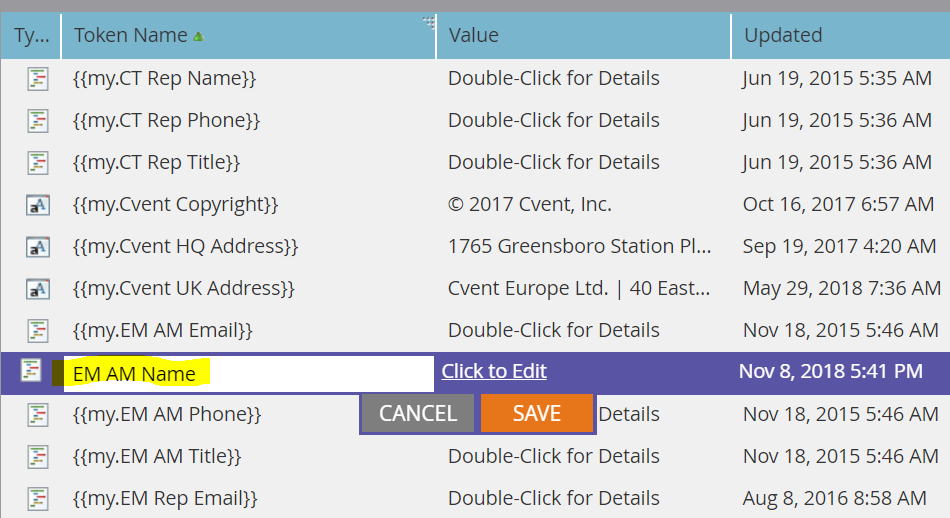This screenshot has width=950, height=518.
Task: Select the Cvent HQ Address text icon
Action: tap(38, 247)
